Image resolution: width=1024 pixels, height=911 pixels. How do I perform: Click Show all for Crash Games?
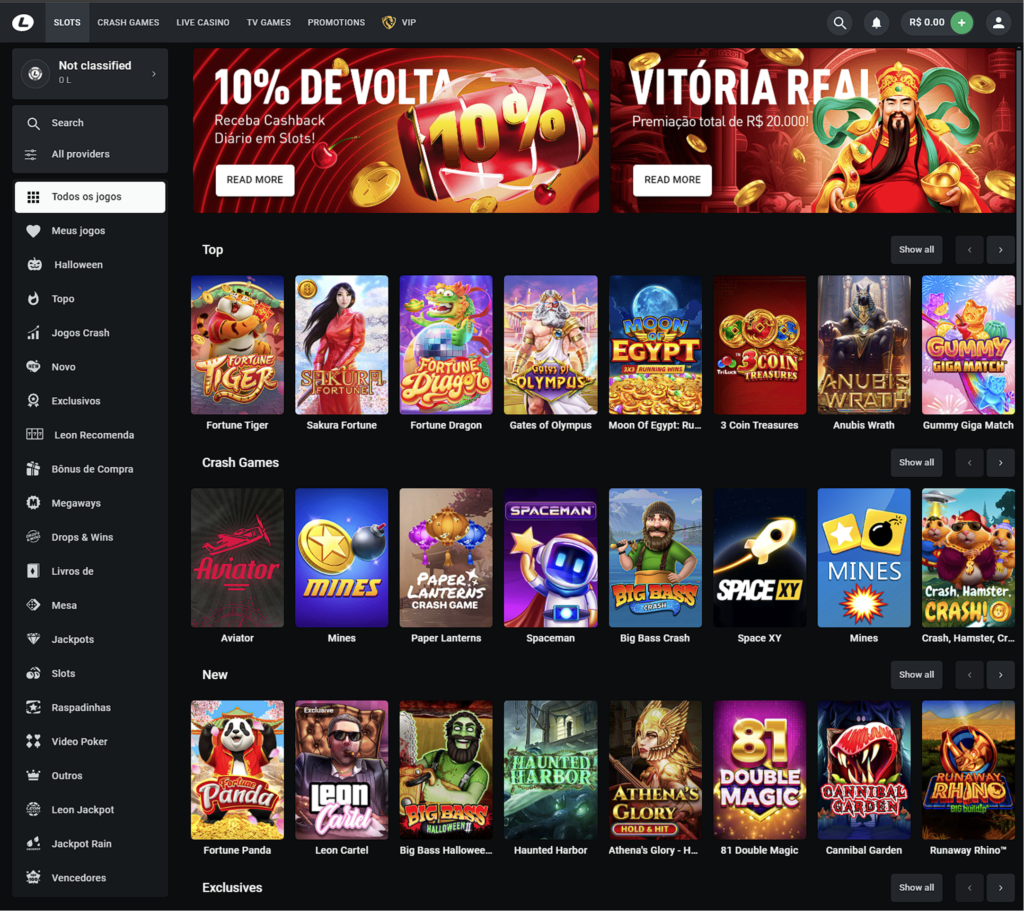click(x=916, y=462)
